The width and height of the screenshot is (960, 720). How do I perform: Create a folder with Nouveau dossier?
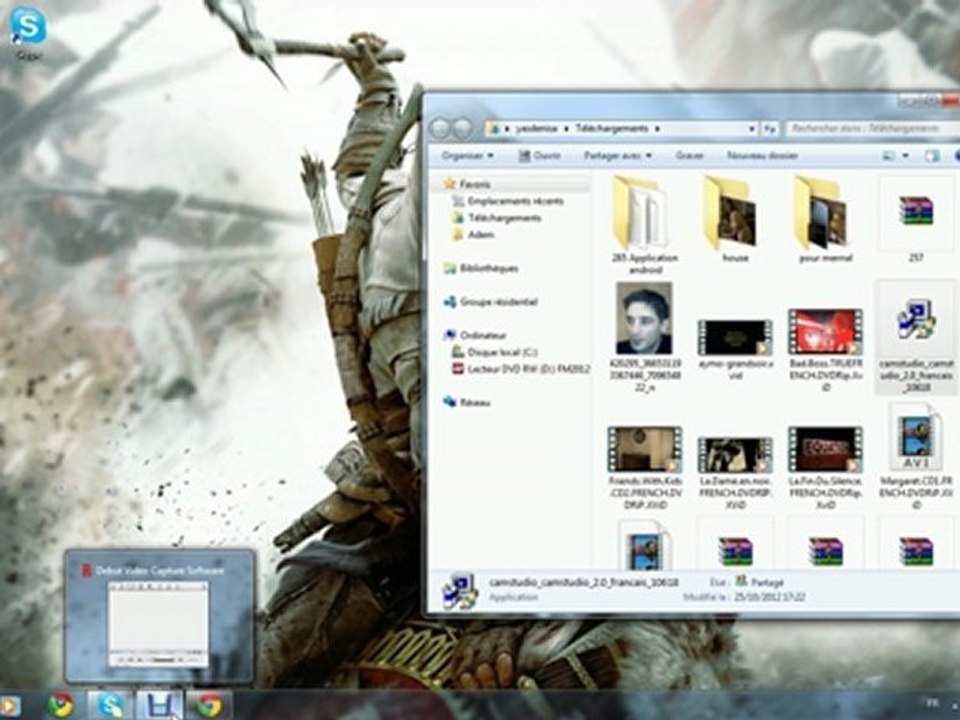762,156
